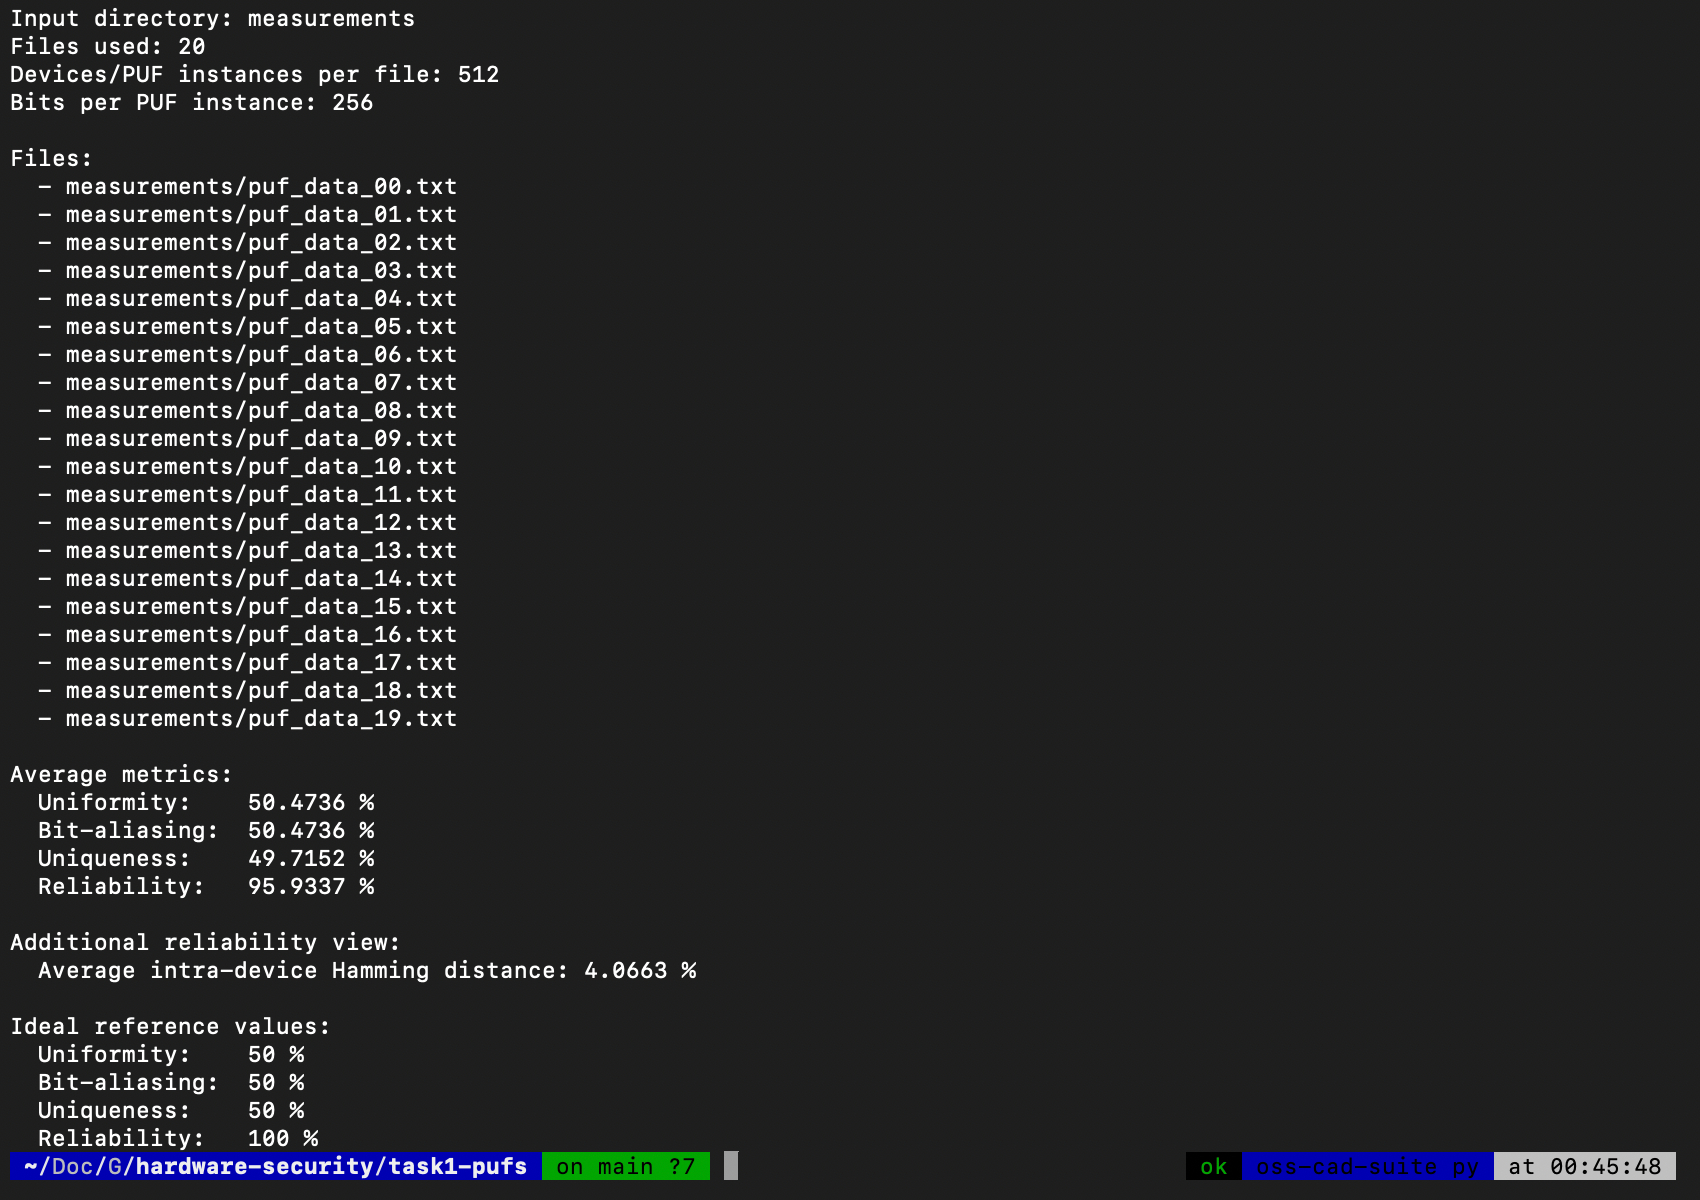Viewport: 1700px width, 1200px height.
Task: Click file path measurements/puf_data_07.txt
Action: coord(261,383)
